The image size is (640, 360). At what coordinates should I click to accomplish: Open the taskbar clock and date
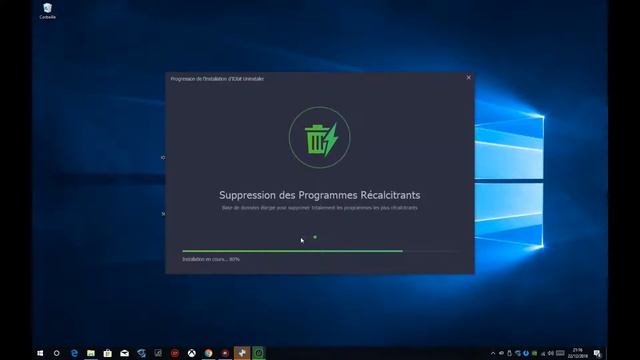click(578, 353)
